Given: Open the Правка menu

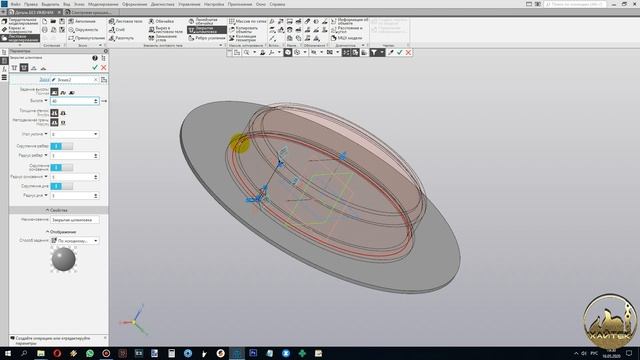Looking at the screenshot, I should point(31,4).
